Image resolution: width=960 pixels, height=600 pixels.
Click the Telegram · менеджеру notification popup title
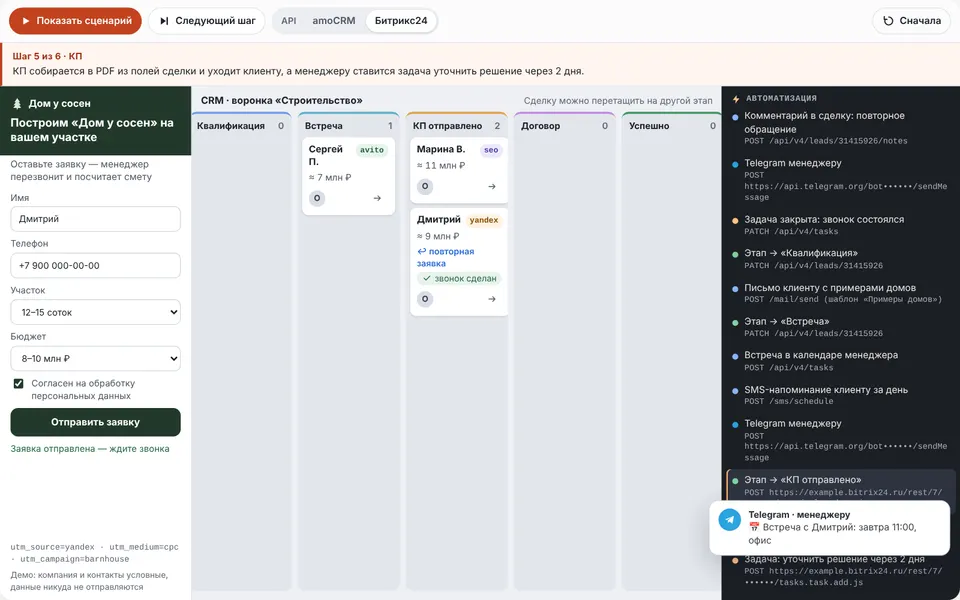point(799,515)
